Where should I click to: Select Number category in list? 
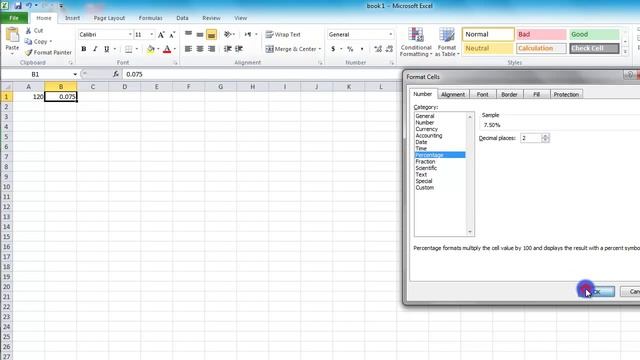[424, 122]
